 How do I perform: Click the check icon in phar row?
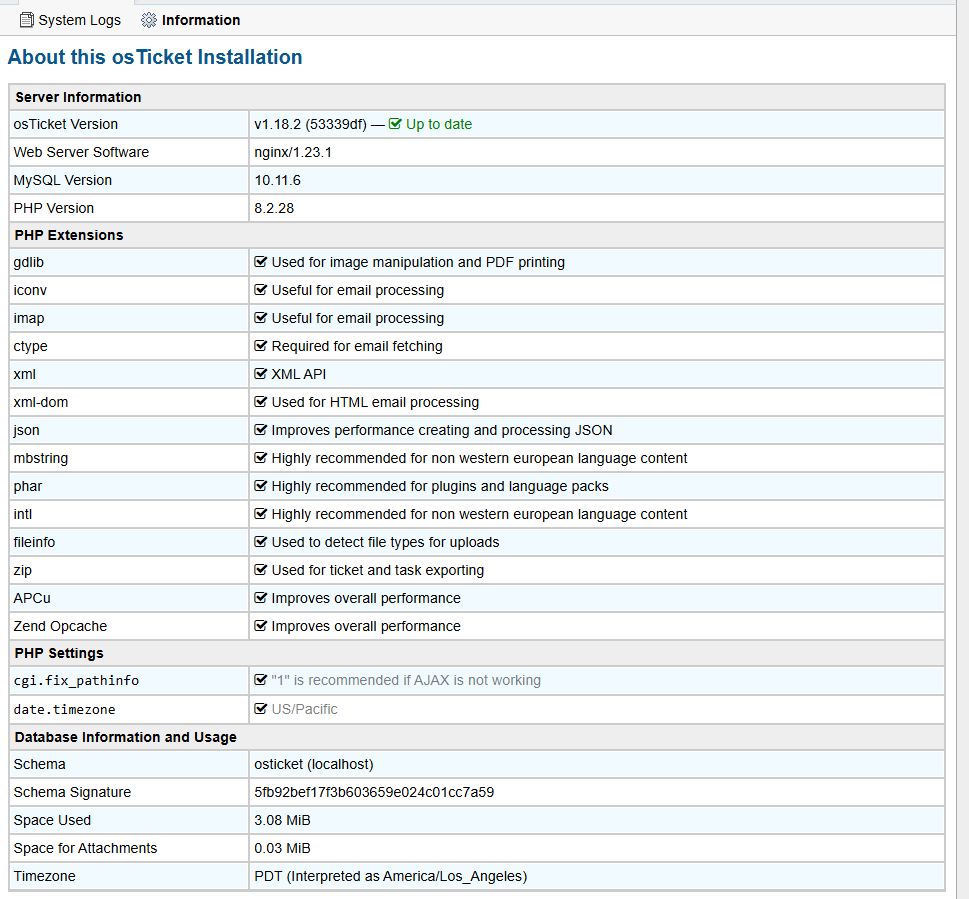pos(260,486)
